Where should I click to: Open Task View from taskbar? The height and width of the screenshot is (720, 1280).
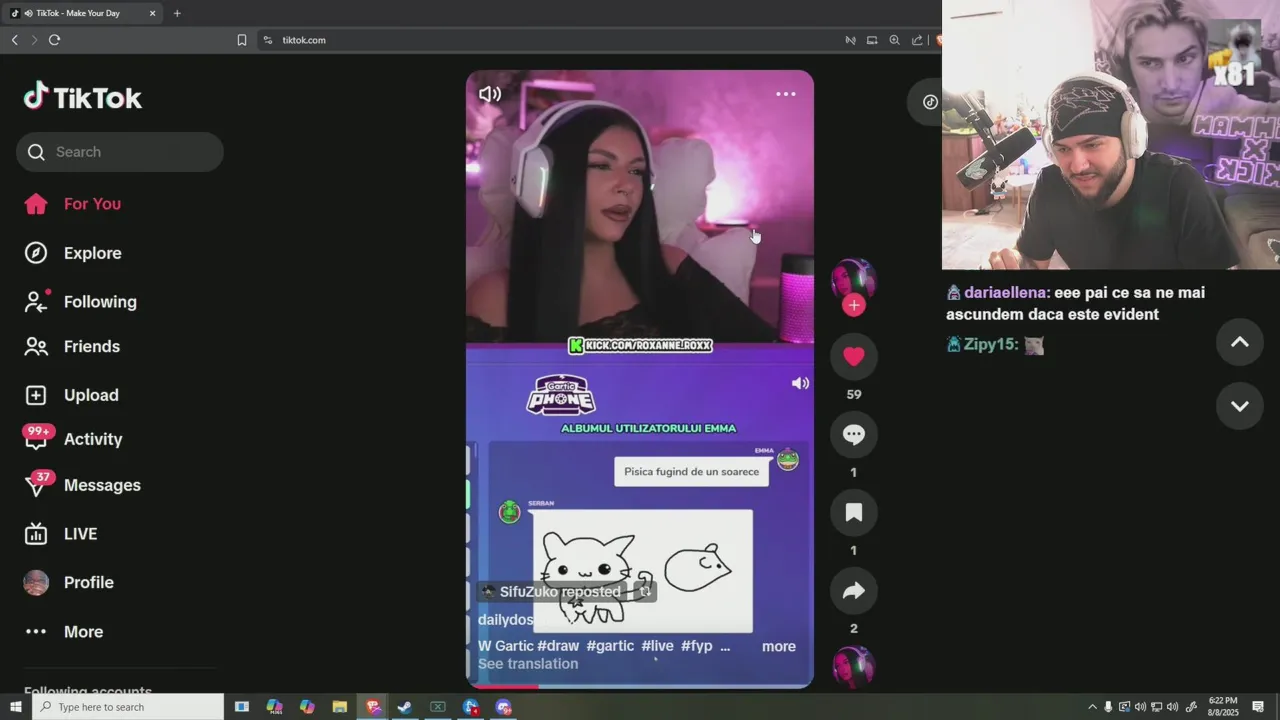click(242, 707)
